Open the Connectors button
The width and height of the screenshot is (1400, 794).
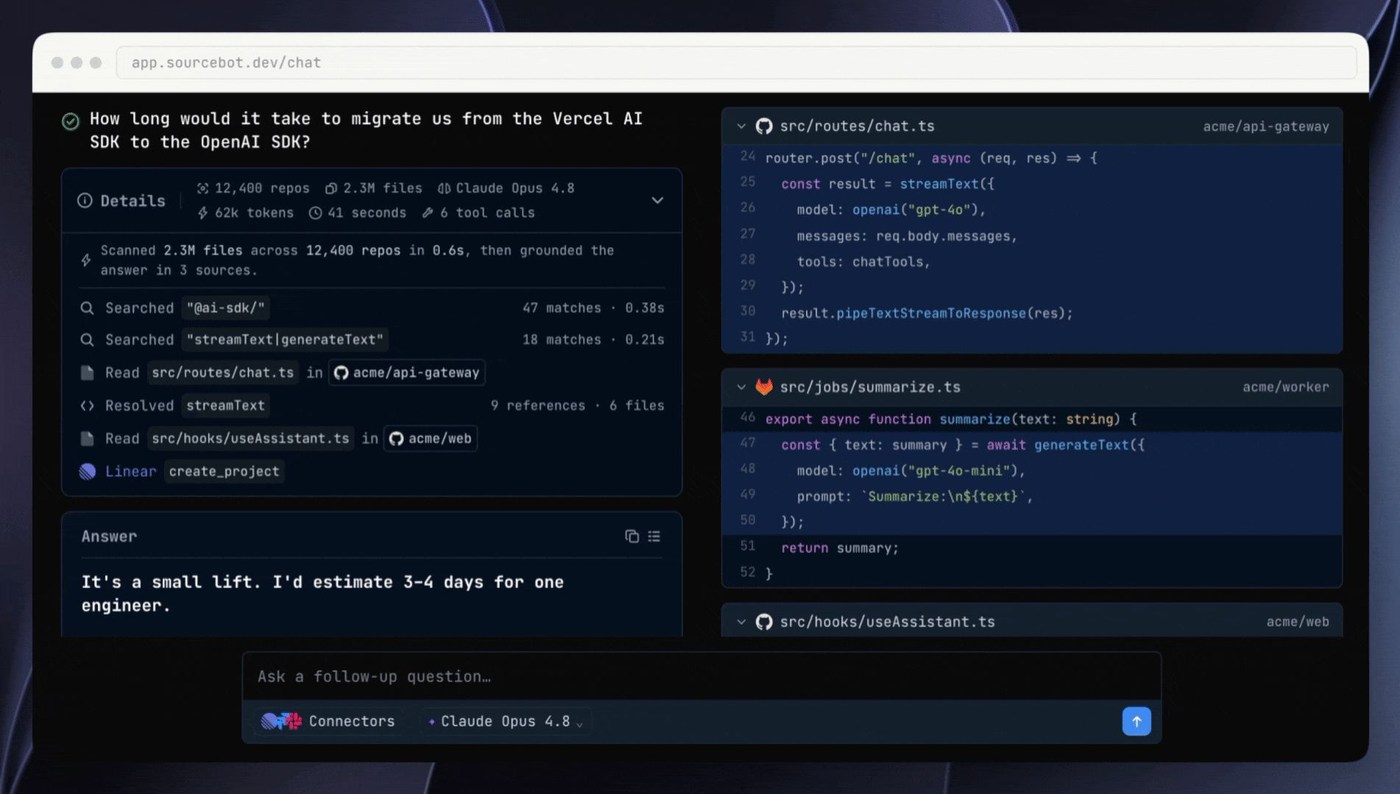328,721
